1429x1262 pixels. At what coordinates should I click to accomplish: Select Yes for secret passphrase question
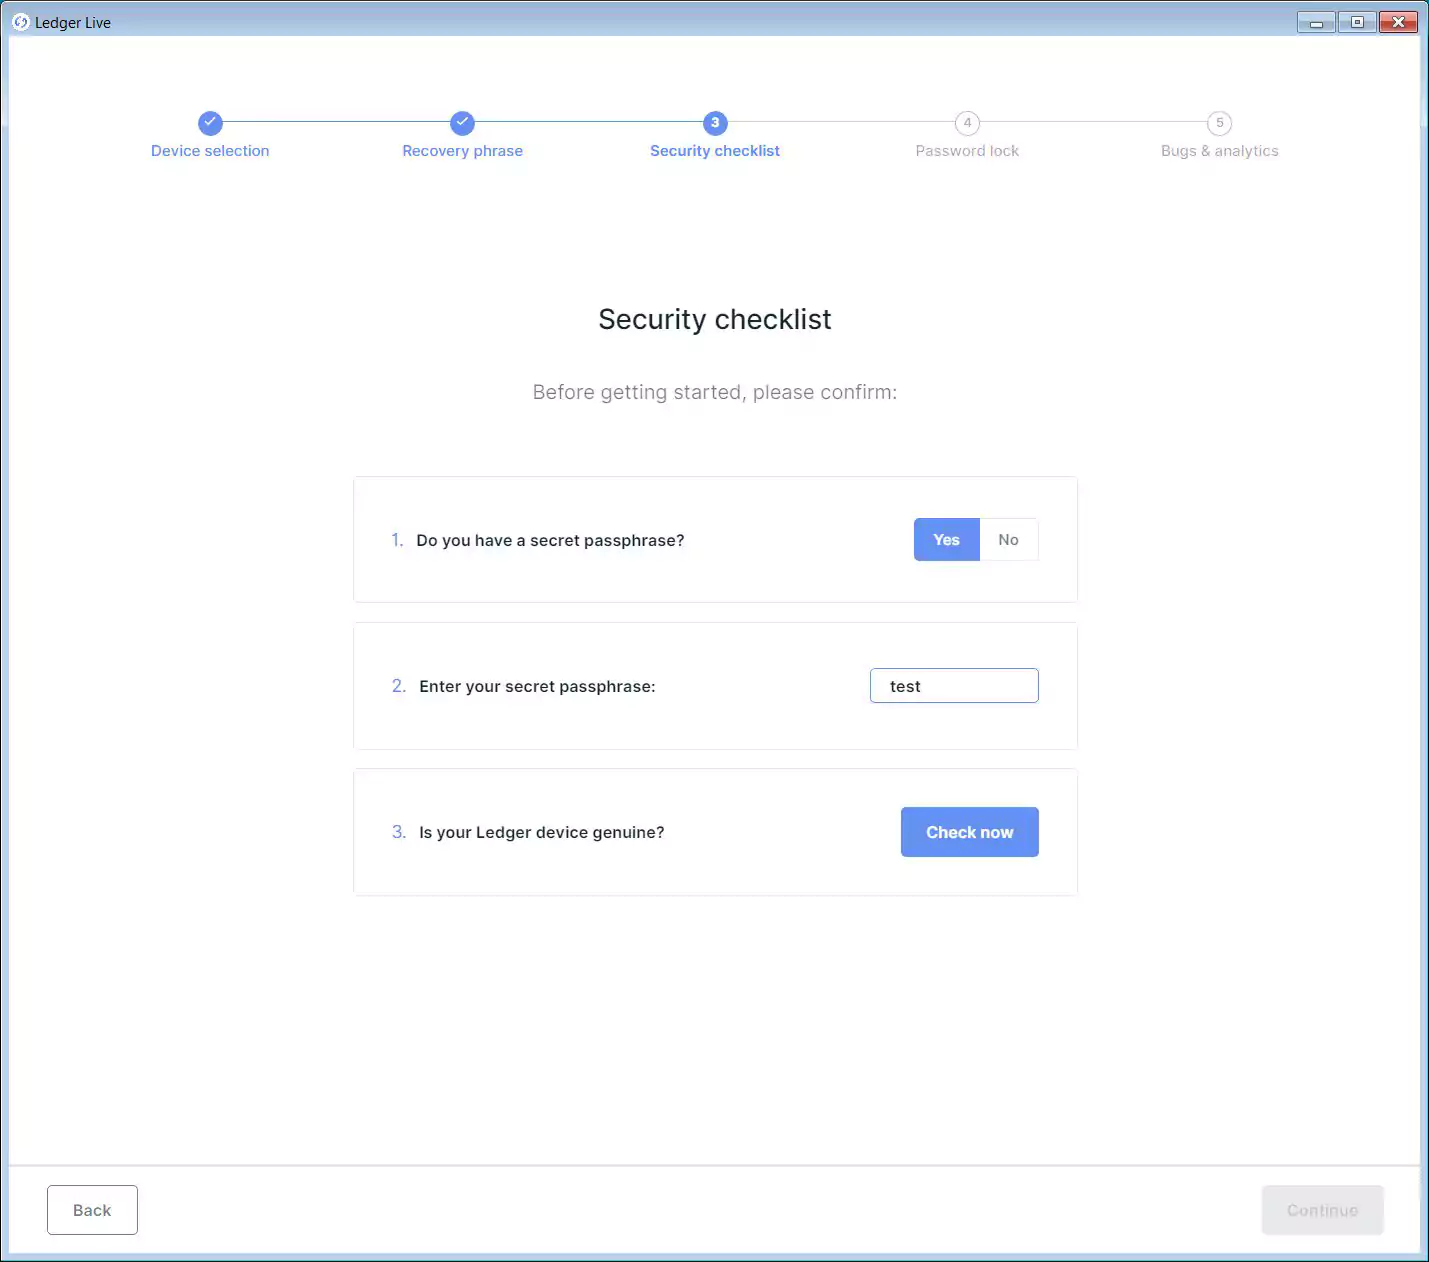pyautogui.click(x=946, y=540)
